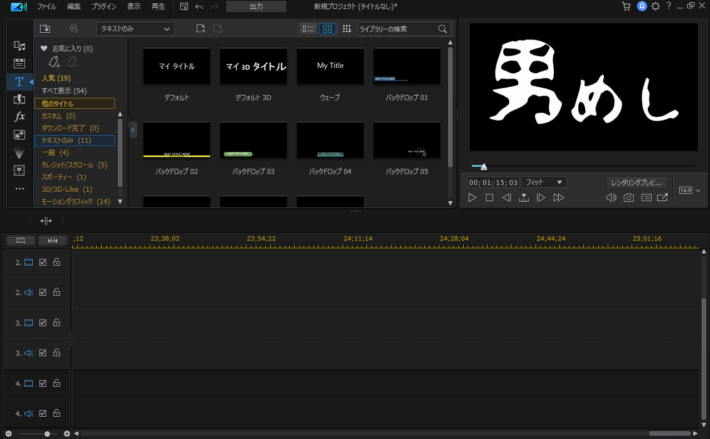The width and height of the screenshot is (710, 439).
Task: Open the ファイル menu
Action: pos(46,6)
